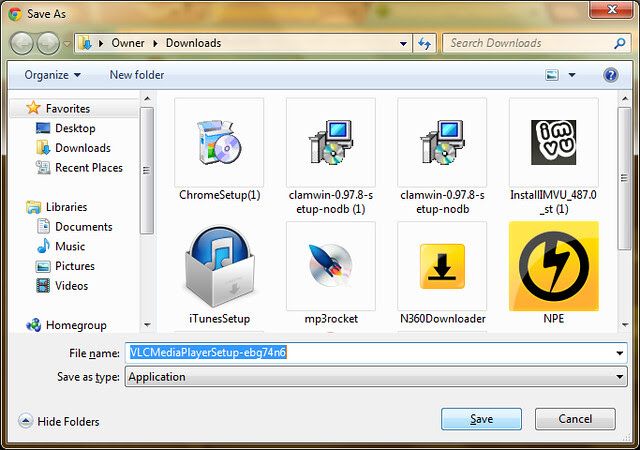Click the Save button

pyautogui.click(x=481, y=419)
